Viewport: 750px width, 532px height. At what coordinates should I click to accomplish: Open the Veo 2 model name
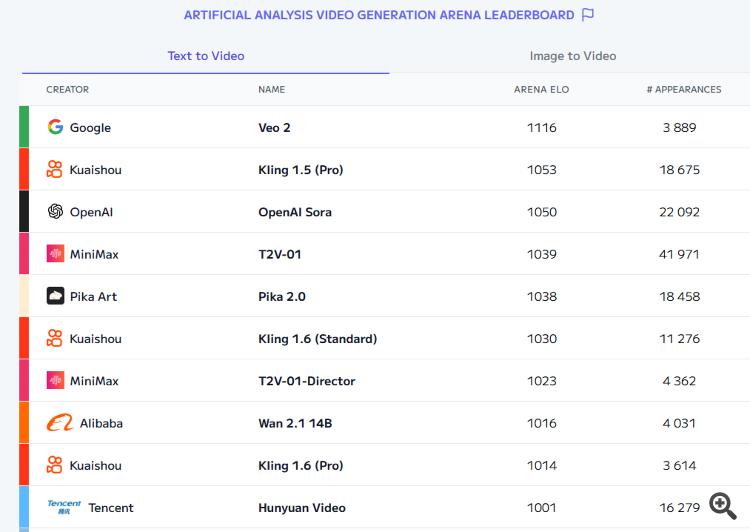click(274, 128)
